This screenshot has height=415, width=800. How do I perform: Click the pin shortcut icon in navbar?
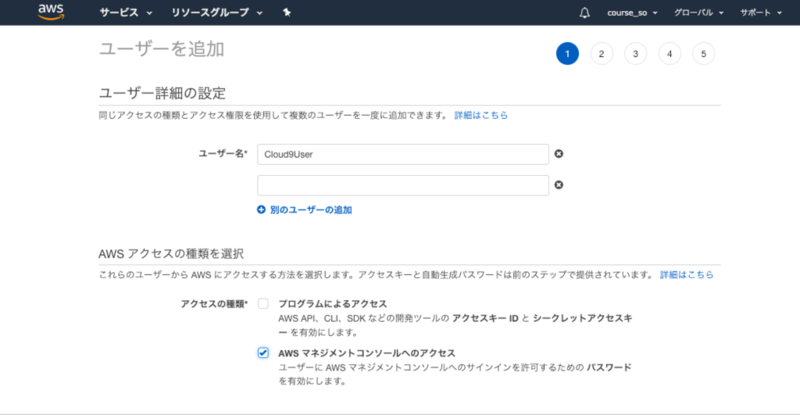click(287, 12)
